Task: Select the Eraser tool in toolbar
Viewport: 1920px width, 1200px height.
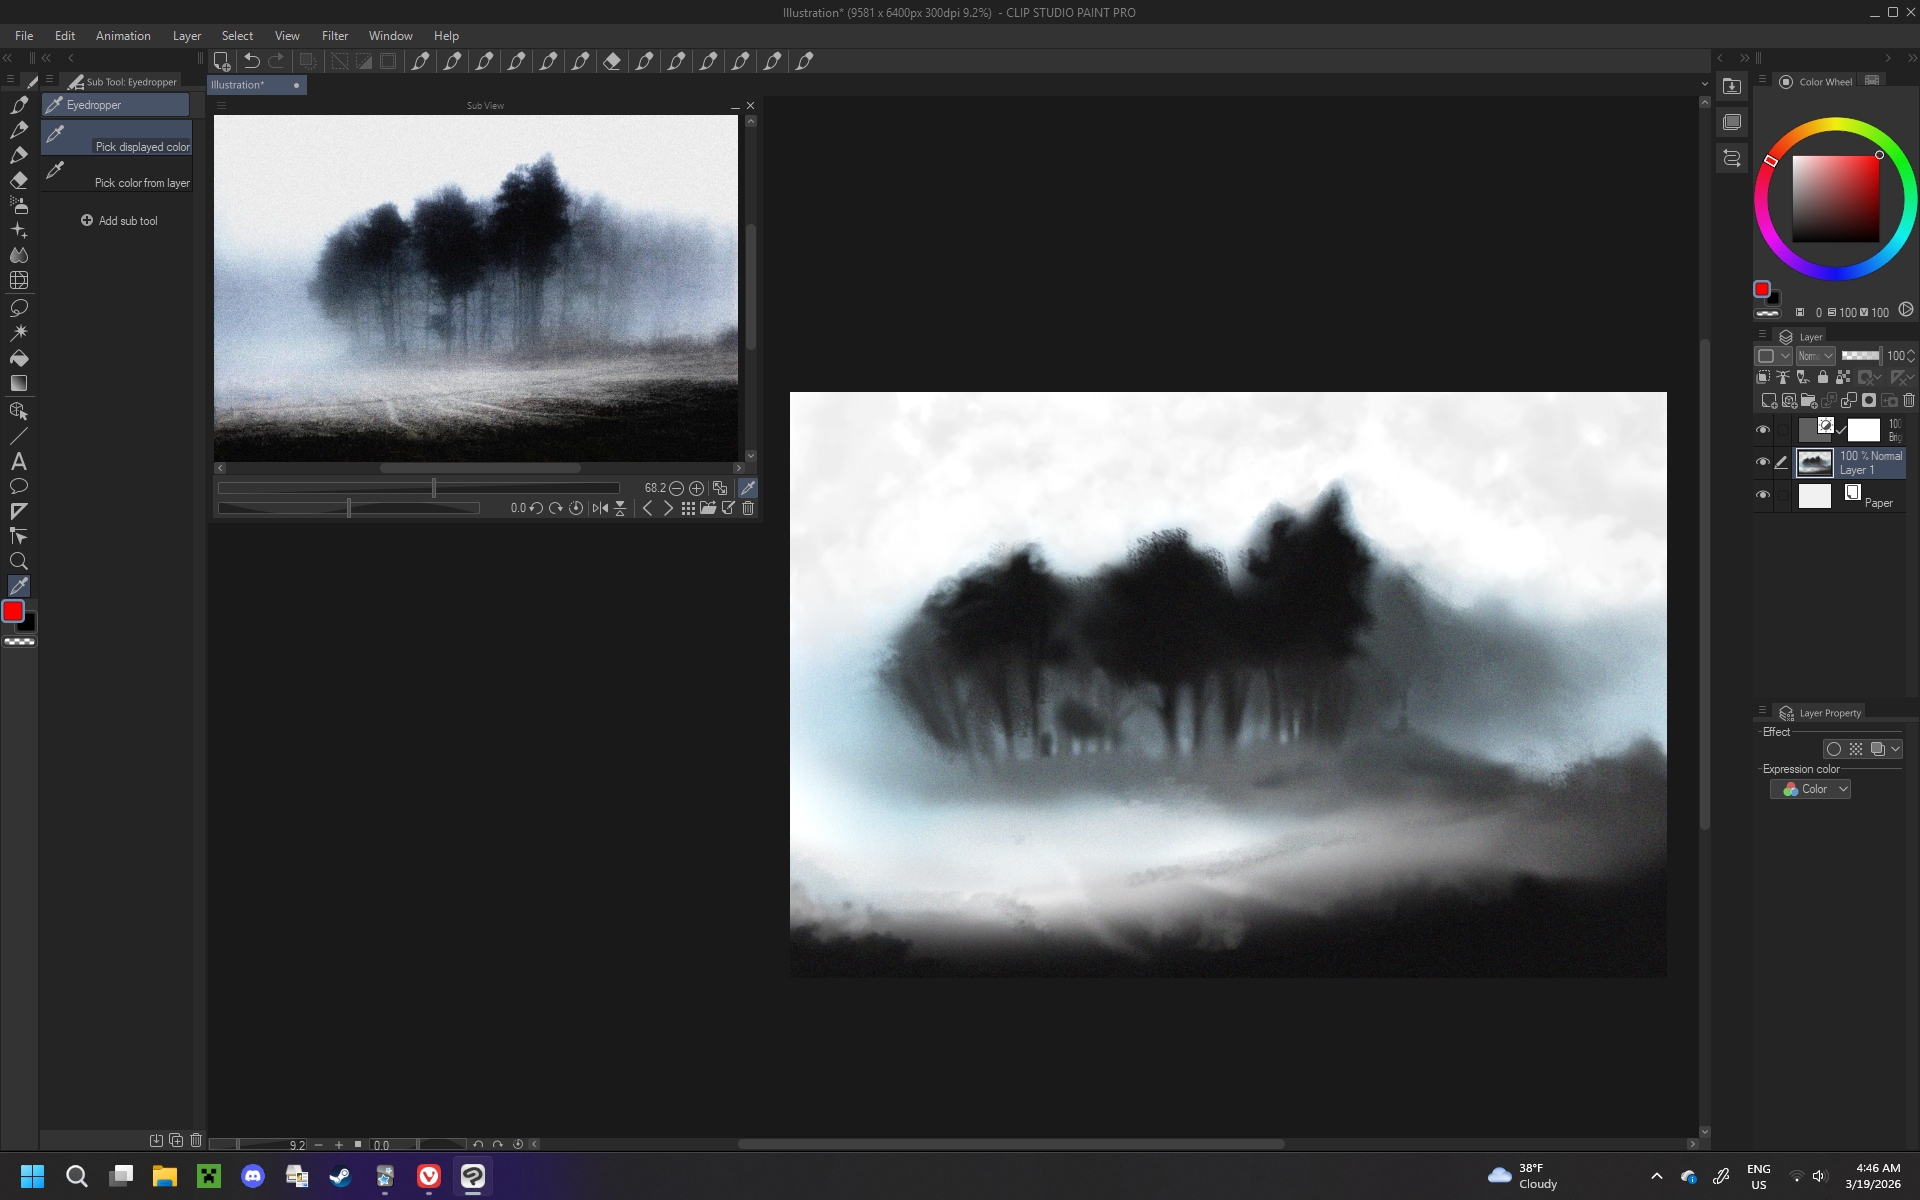Action: pyautogui.click(x=19, y=180)
